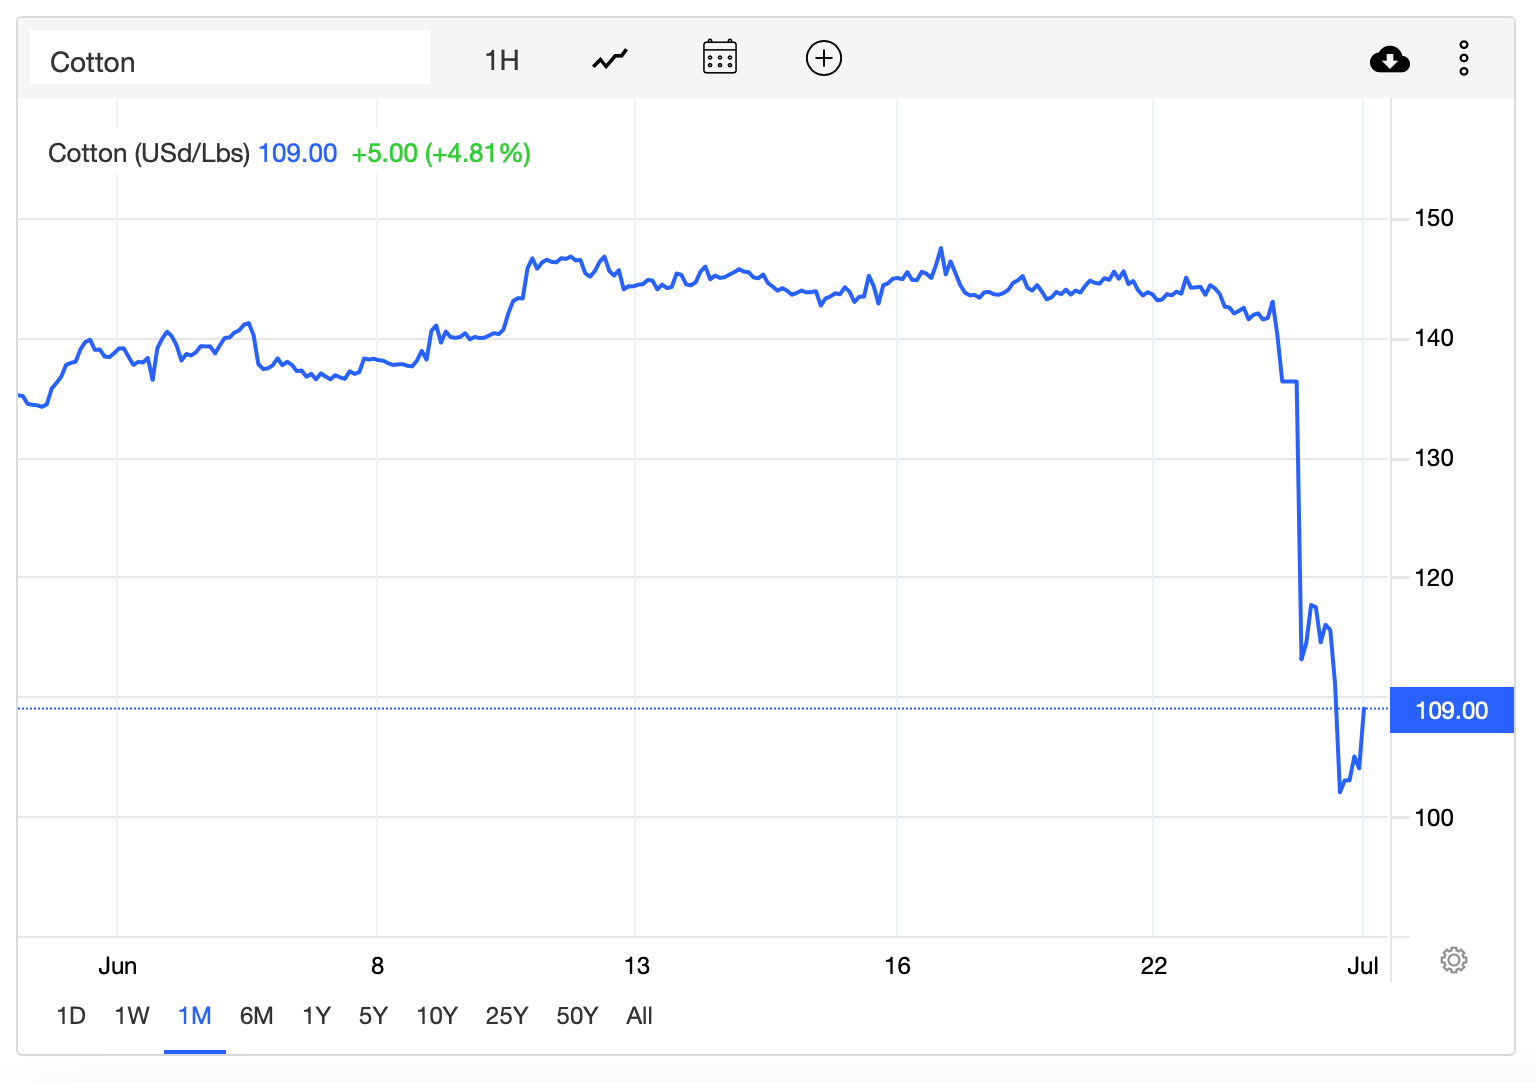Screen dimensions: 1536x1082
Task: Download chart data via cloud icon
Action: pyautogui.click(x=1390, y=60)
